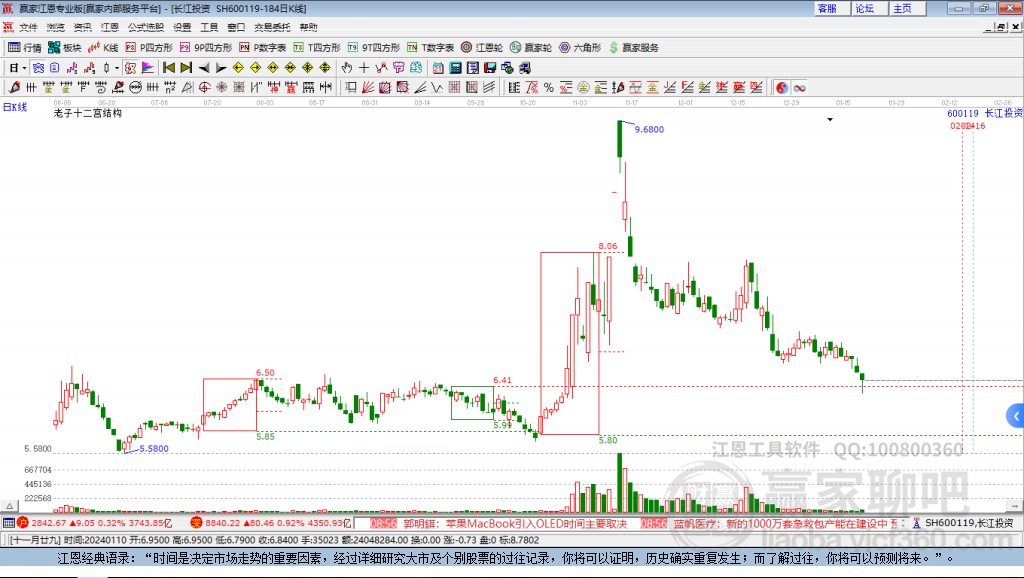Open the 公式选股 menu
1024x578 pixels.
146,27
